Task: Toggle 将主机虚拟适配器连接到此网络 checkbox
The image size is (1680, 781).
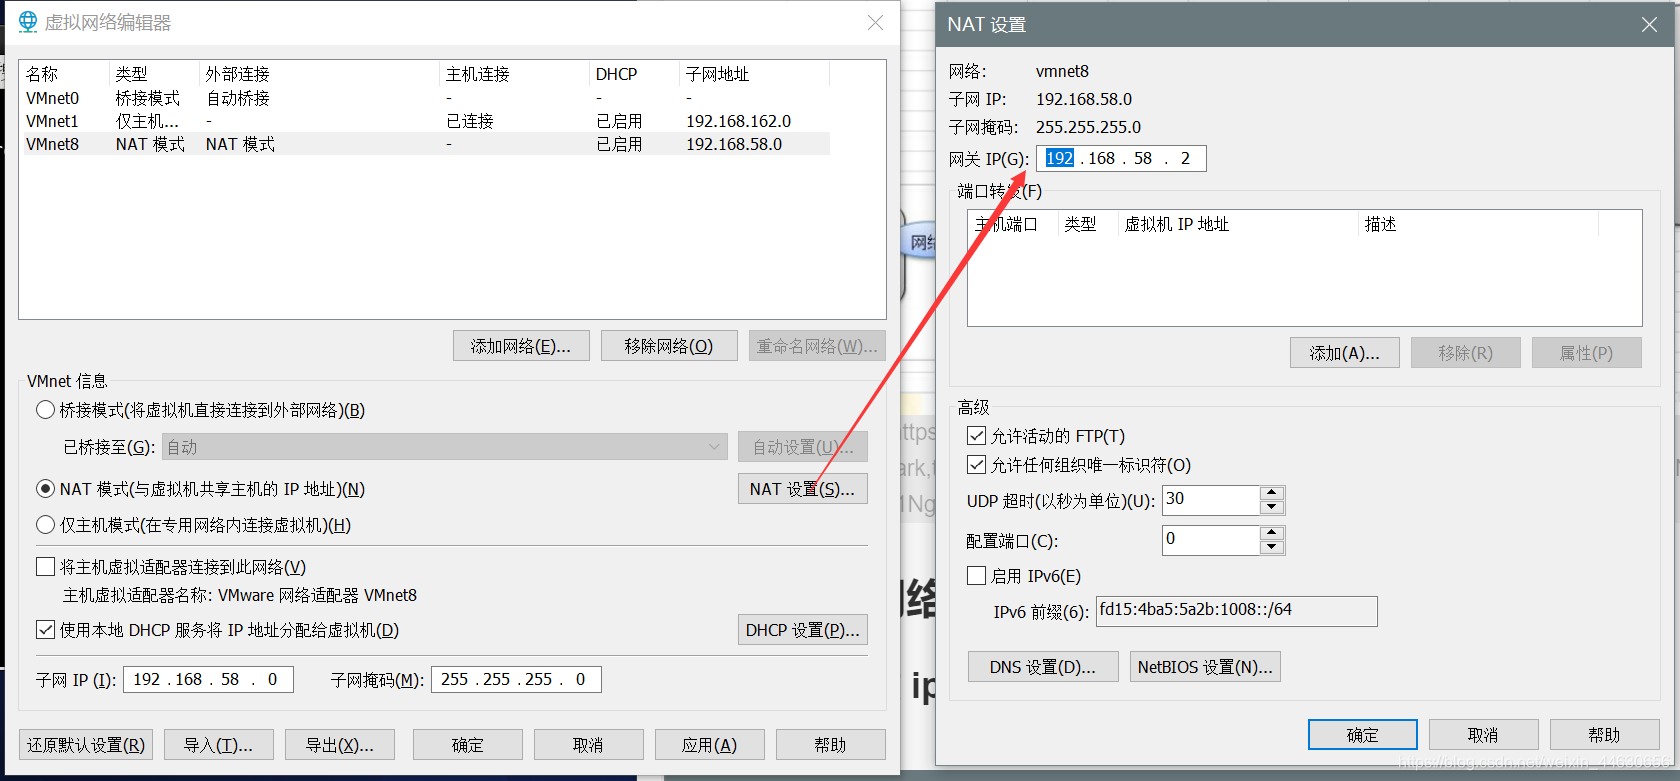Action: coord(45,567)
